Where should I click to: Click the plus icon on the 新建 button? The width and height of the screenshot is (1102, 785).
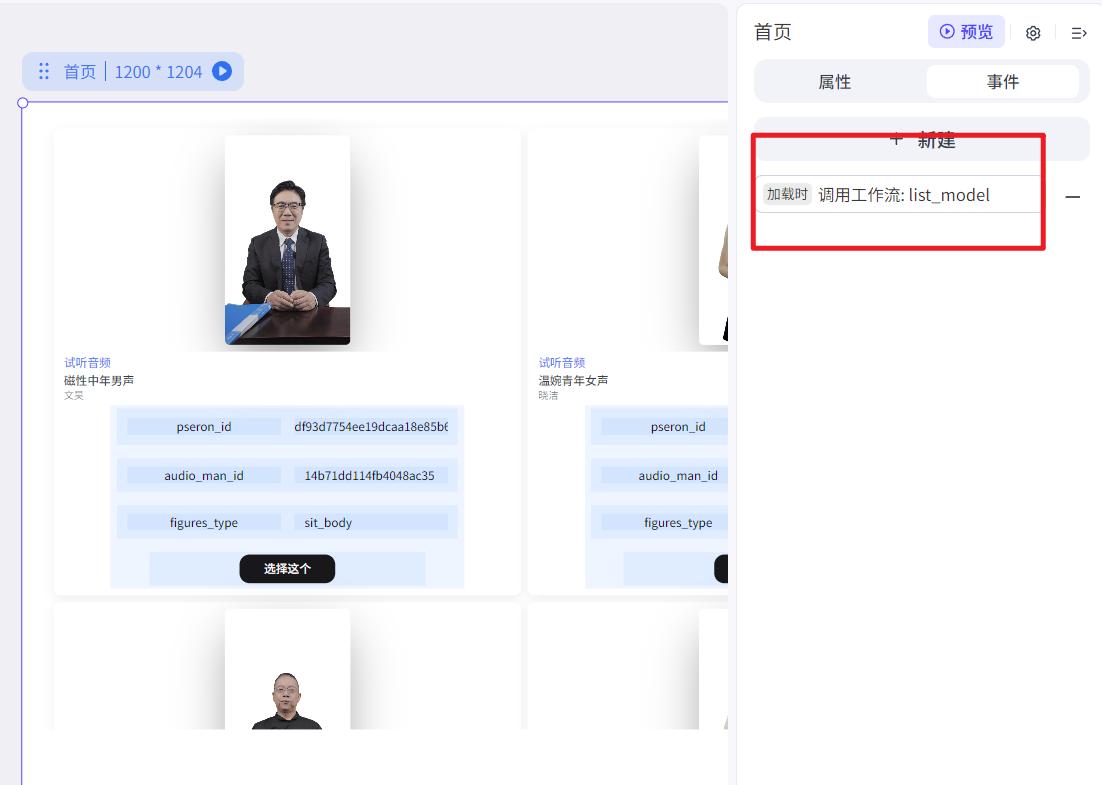pyautogui.click(x=894, y=140)
